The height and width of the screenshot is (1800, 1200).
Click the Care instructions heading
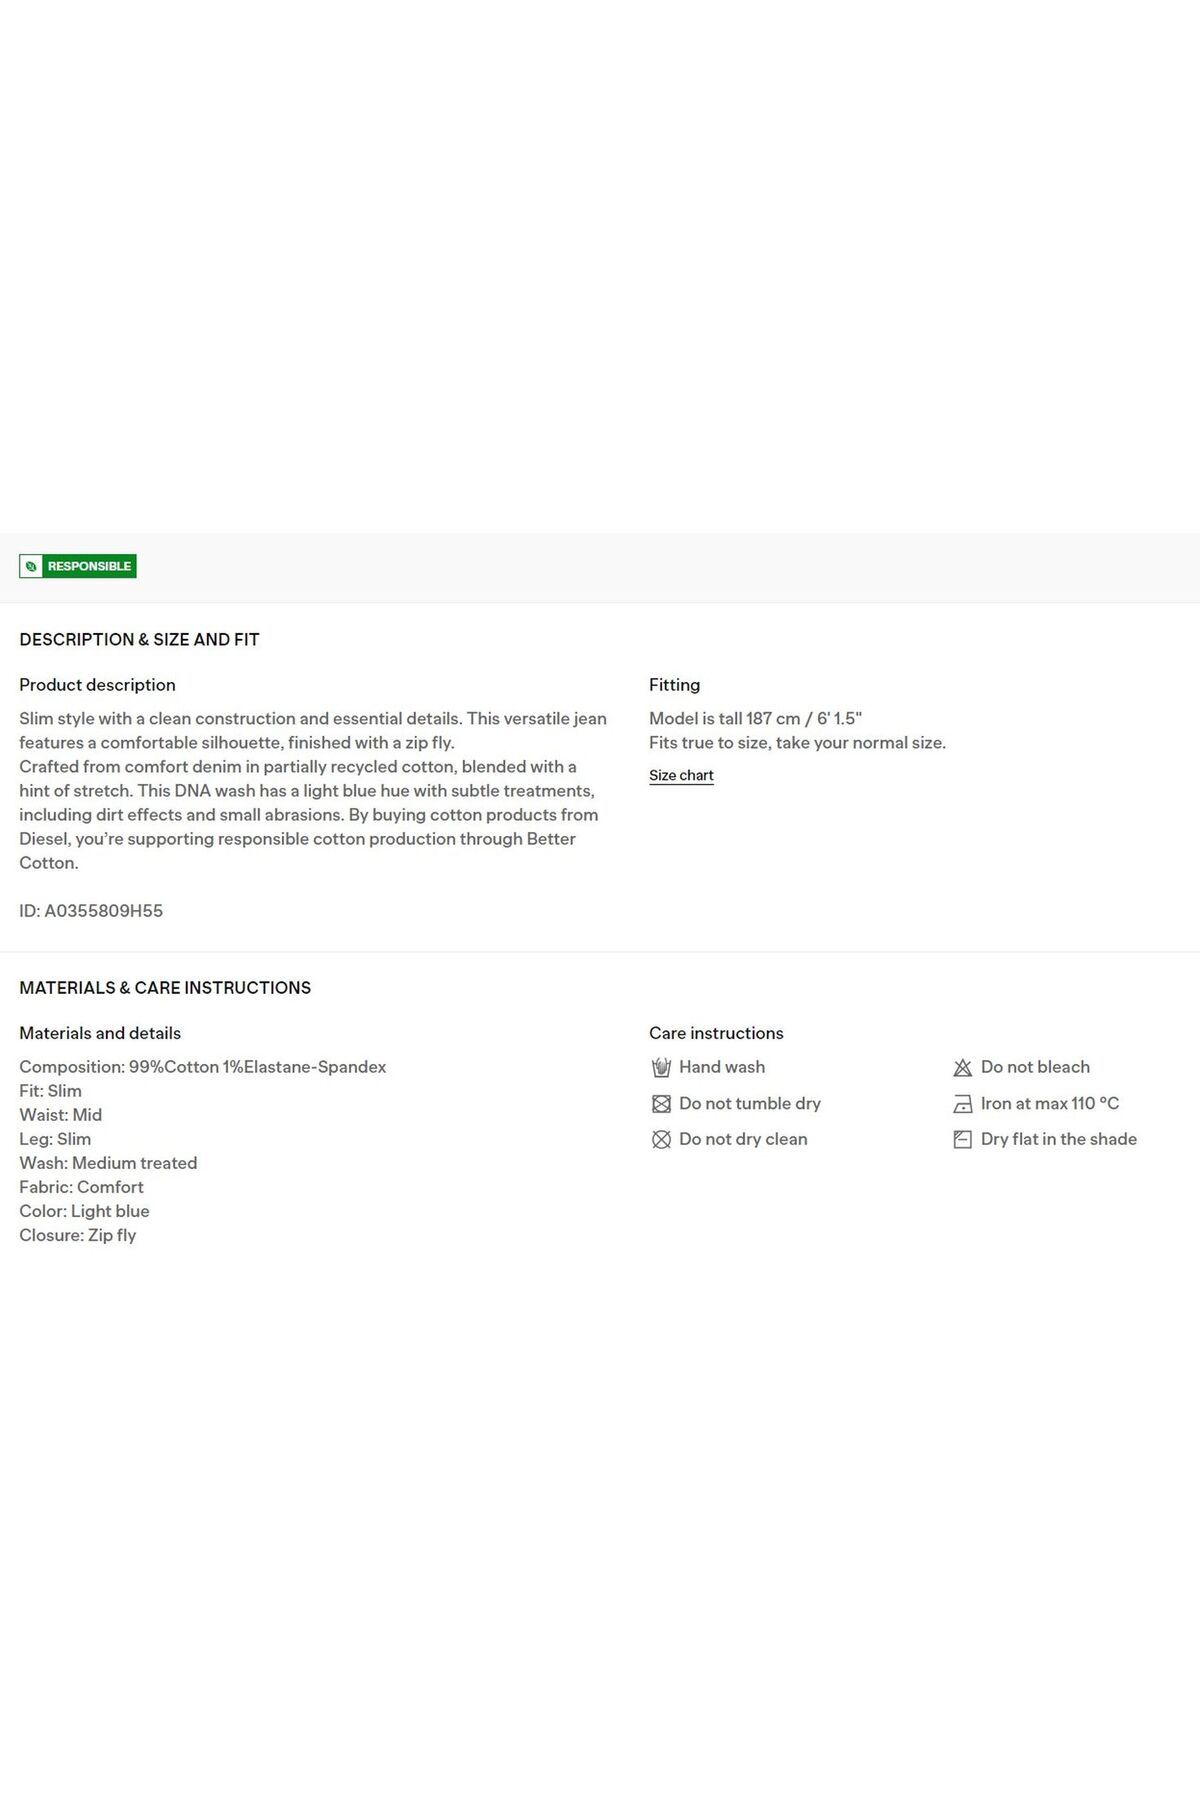[716, 1033]
